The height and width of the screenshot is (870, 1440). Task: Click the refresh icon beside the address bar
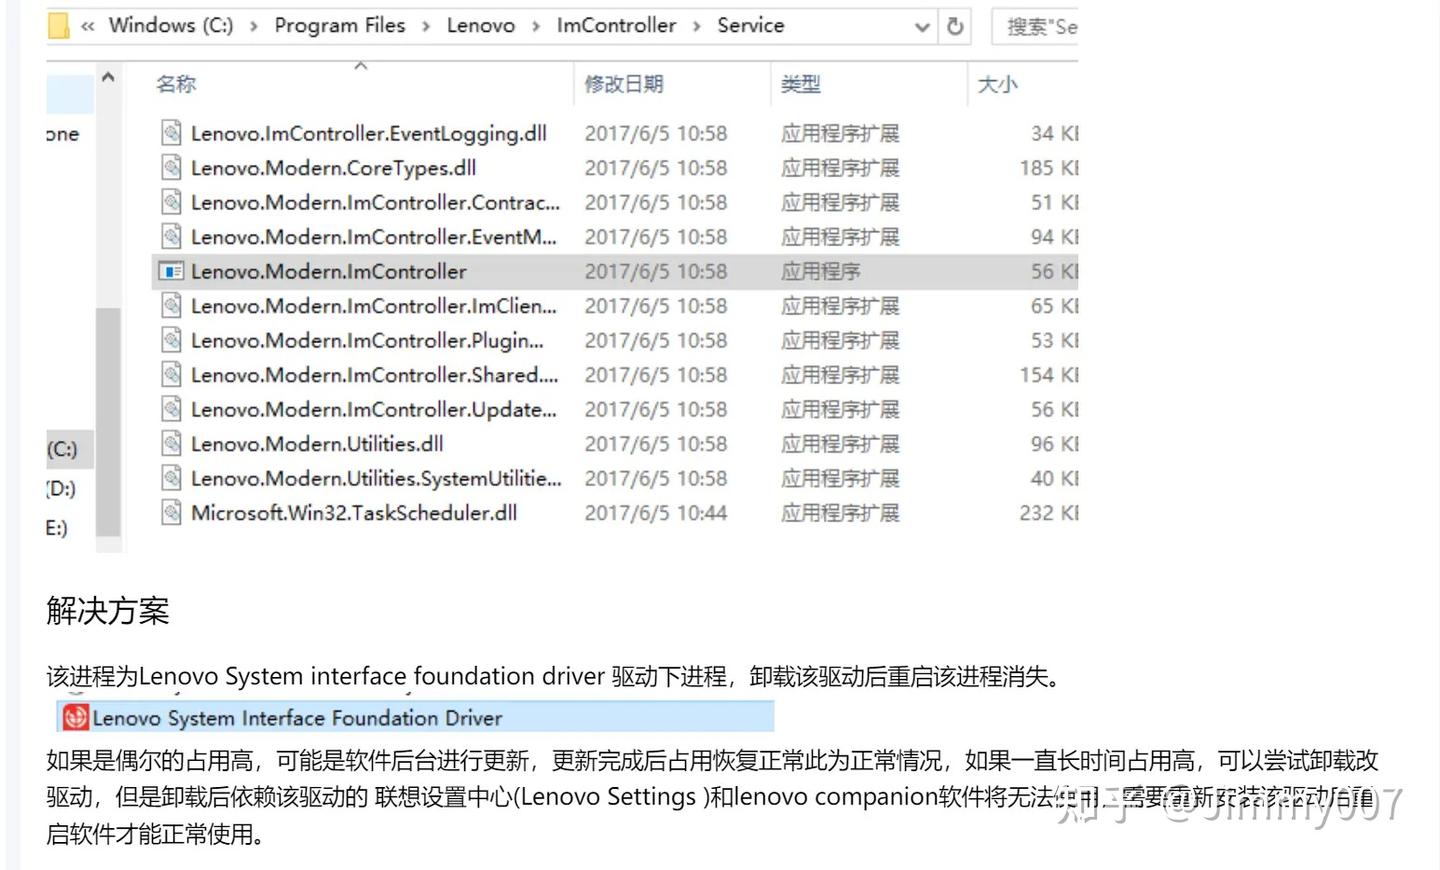[x=954, y=26]
